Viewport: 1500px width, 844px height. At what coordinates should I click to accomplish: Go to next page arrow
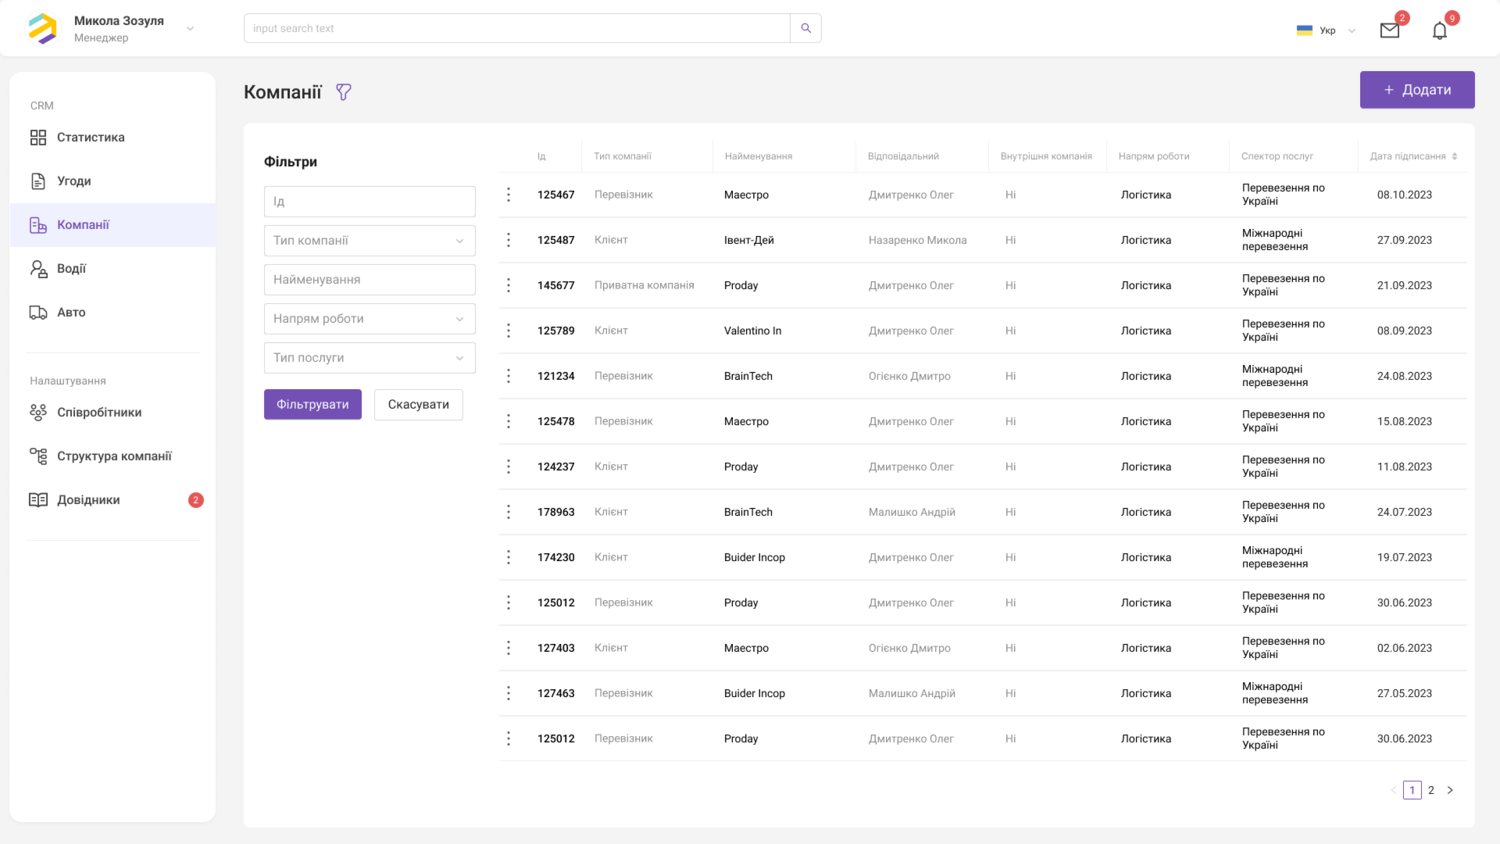[x=1450, y=790]
